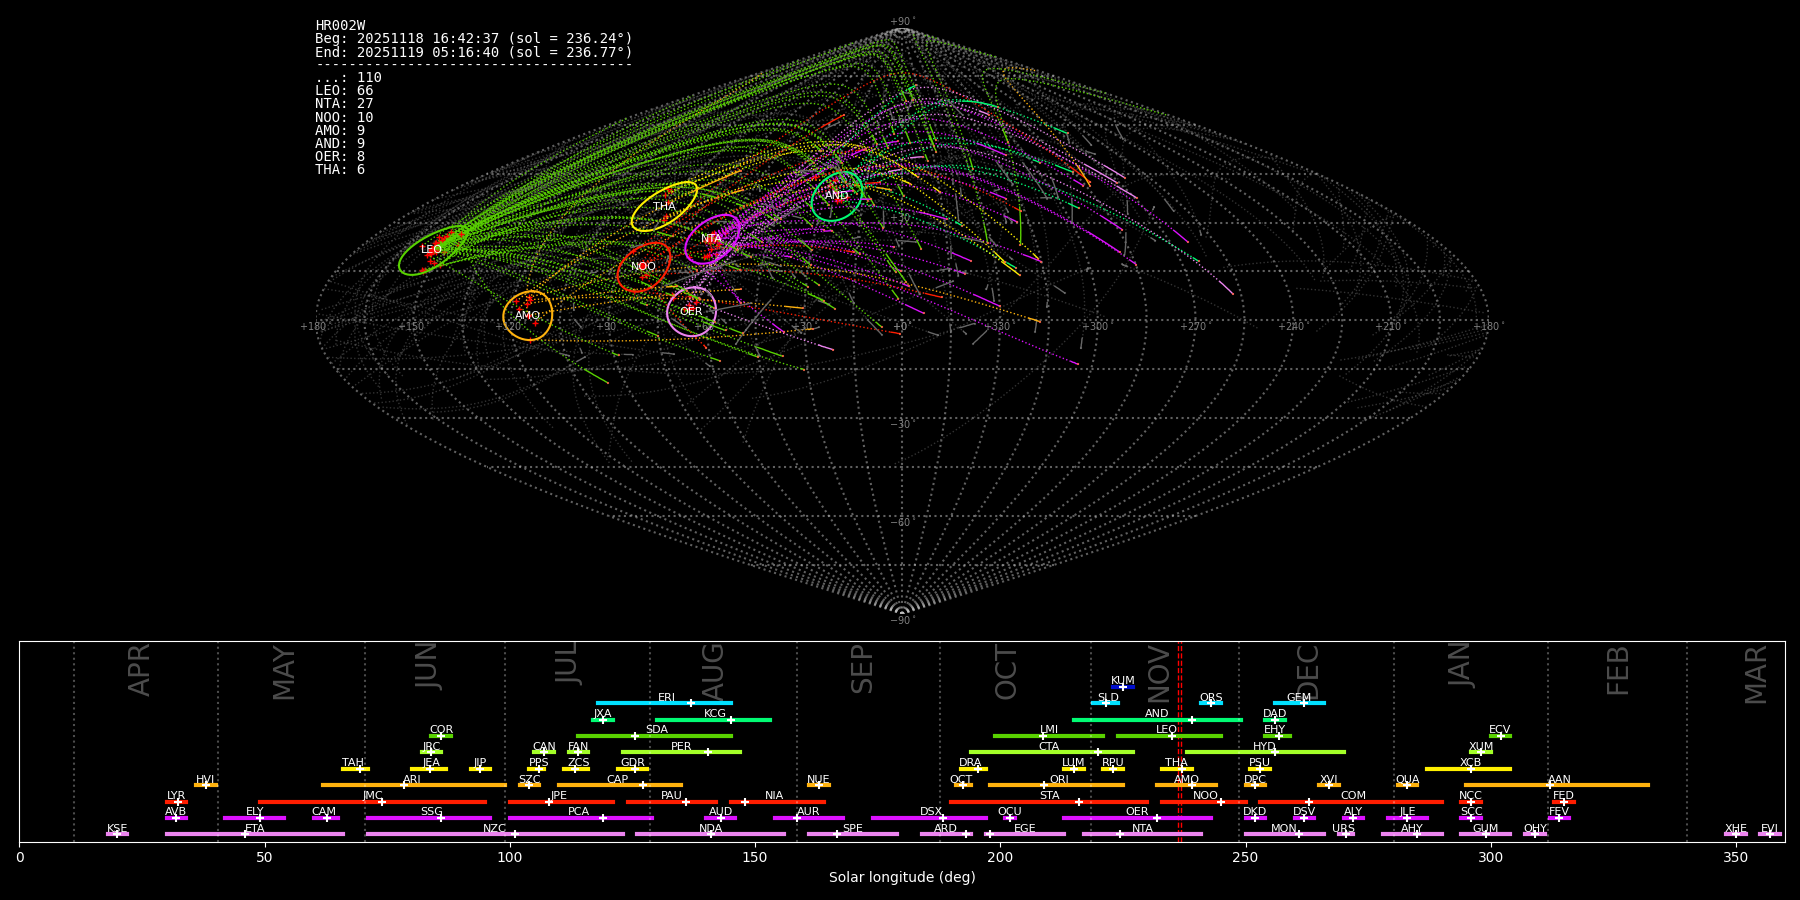Click the green ECV shower bar

(x=1500, y=736)
